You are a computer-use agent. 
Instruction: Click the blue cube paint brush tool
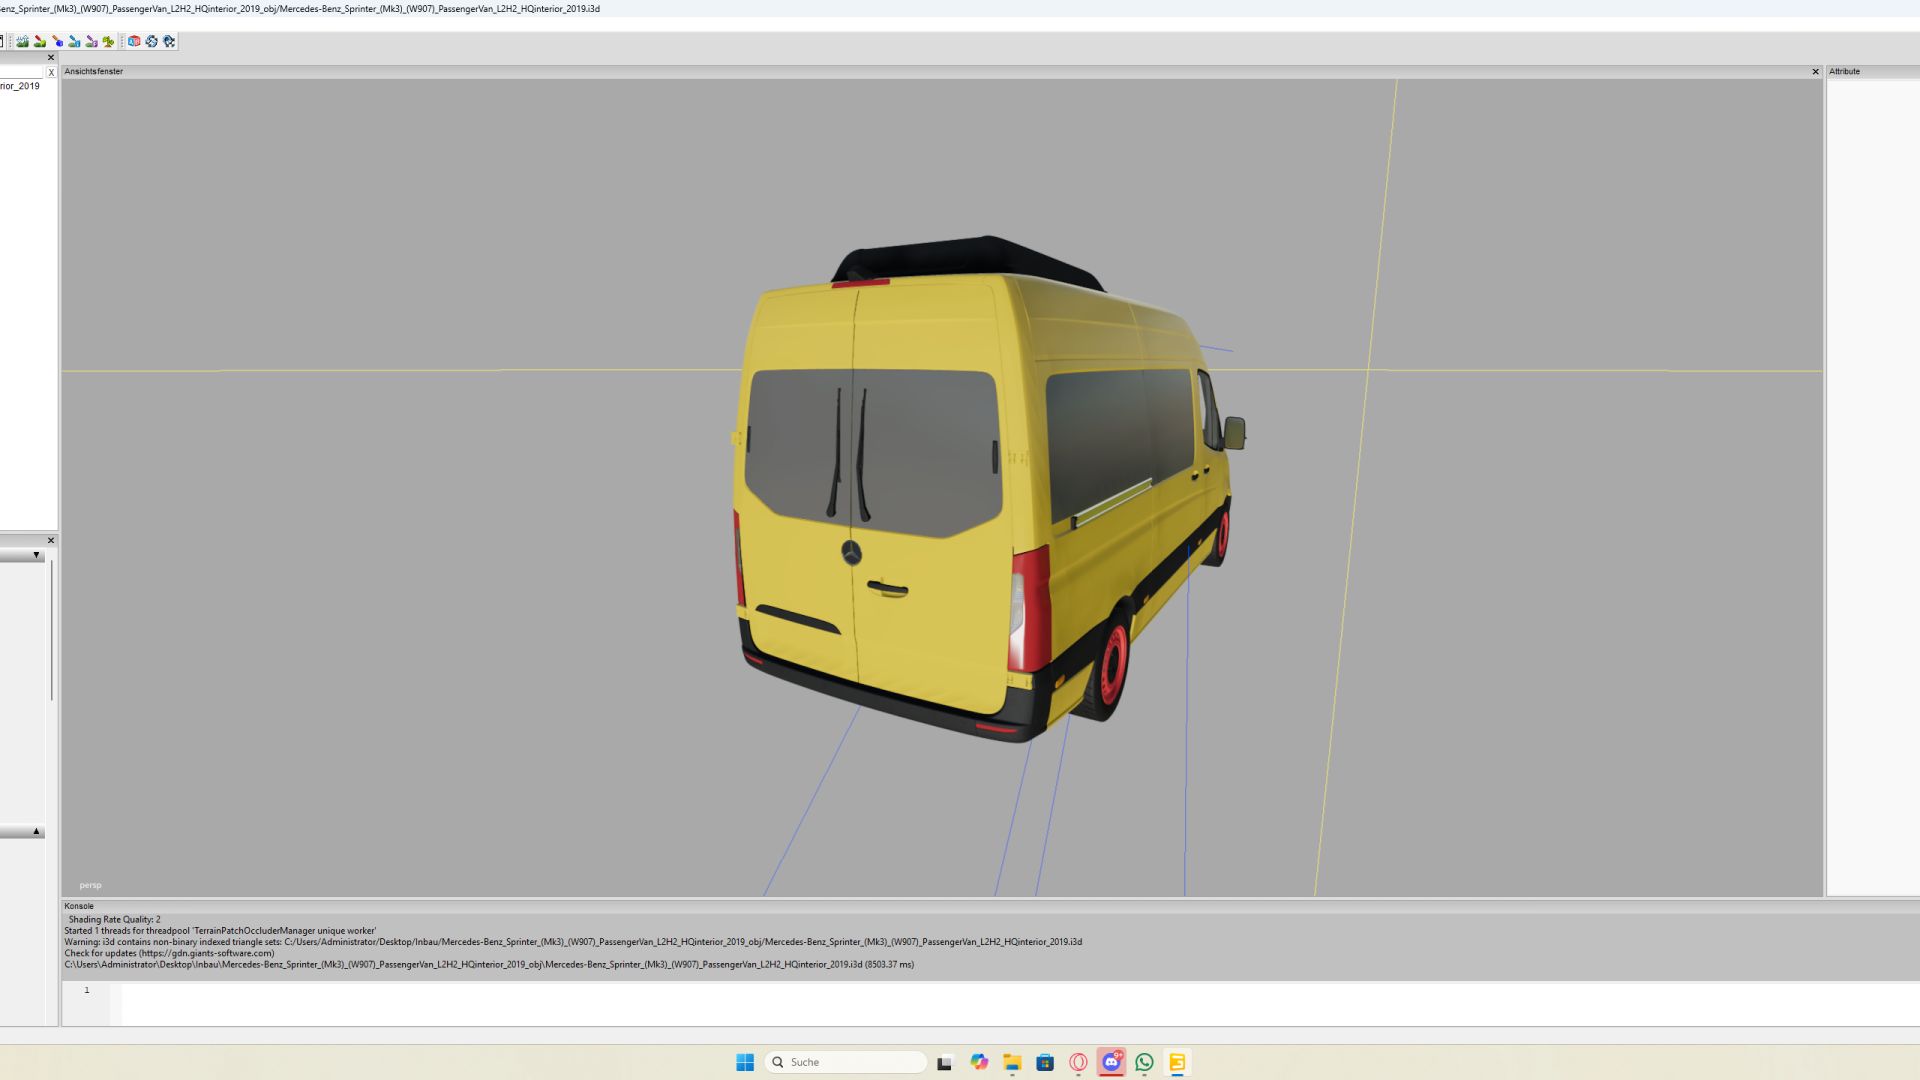[57, 41]
